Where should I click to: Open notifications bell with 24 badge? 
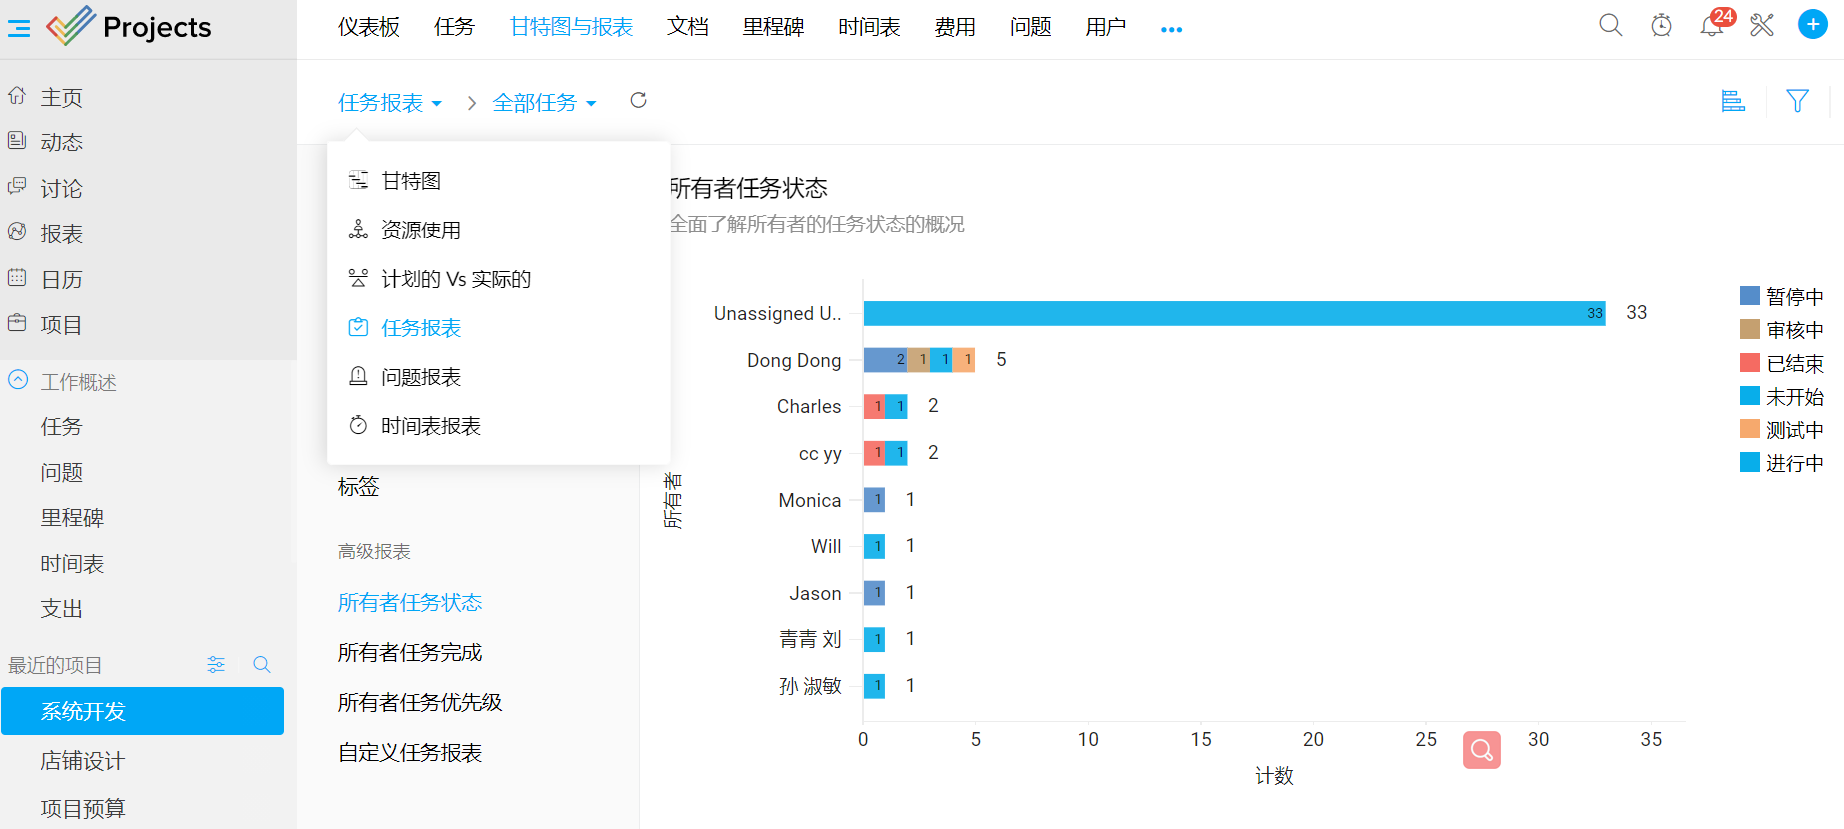1711,26
